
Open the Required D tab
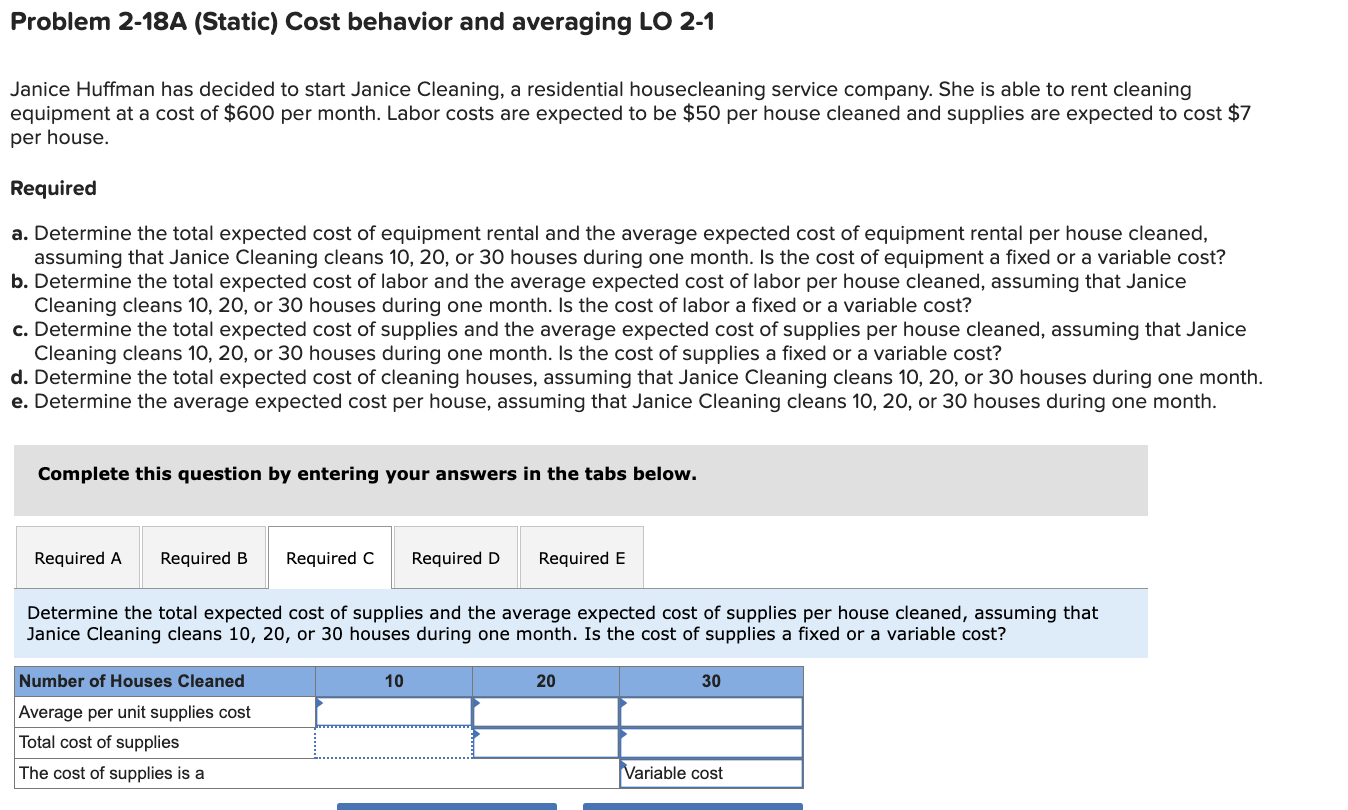[x=455, y=557]
